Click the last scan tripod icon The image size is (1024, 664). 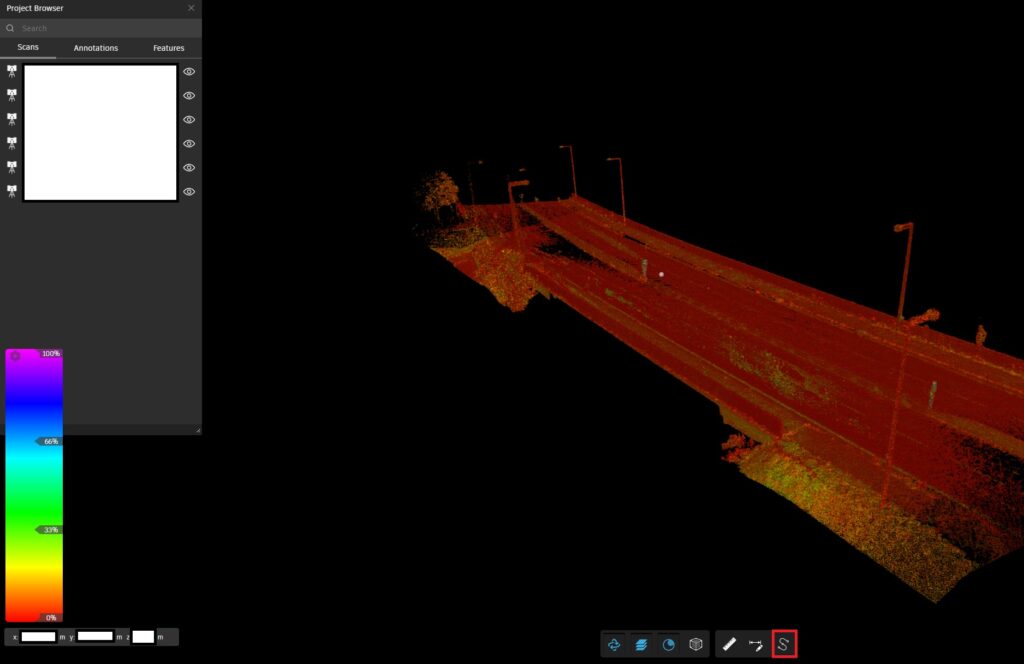tap(12, 191)
